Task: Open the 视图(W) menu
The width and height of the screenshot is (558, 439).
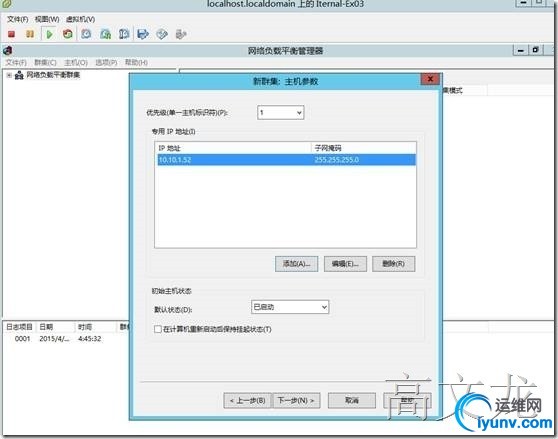Action: pos(47,19)
